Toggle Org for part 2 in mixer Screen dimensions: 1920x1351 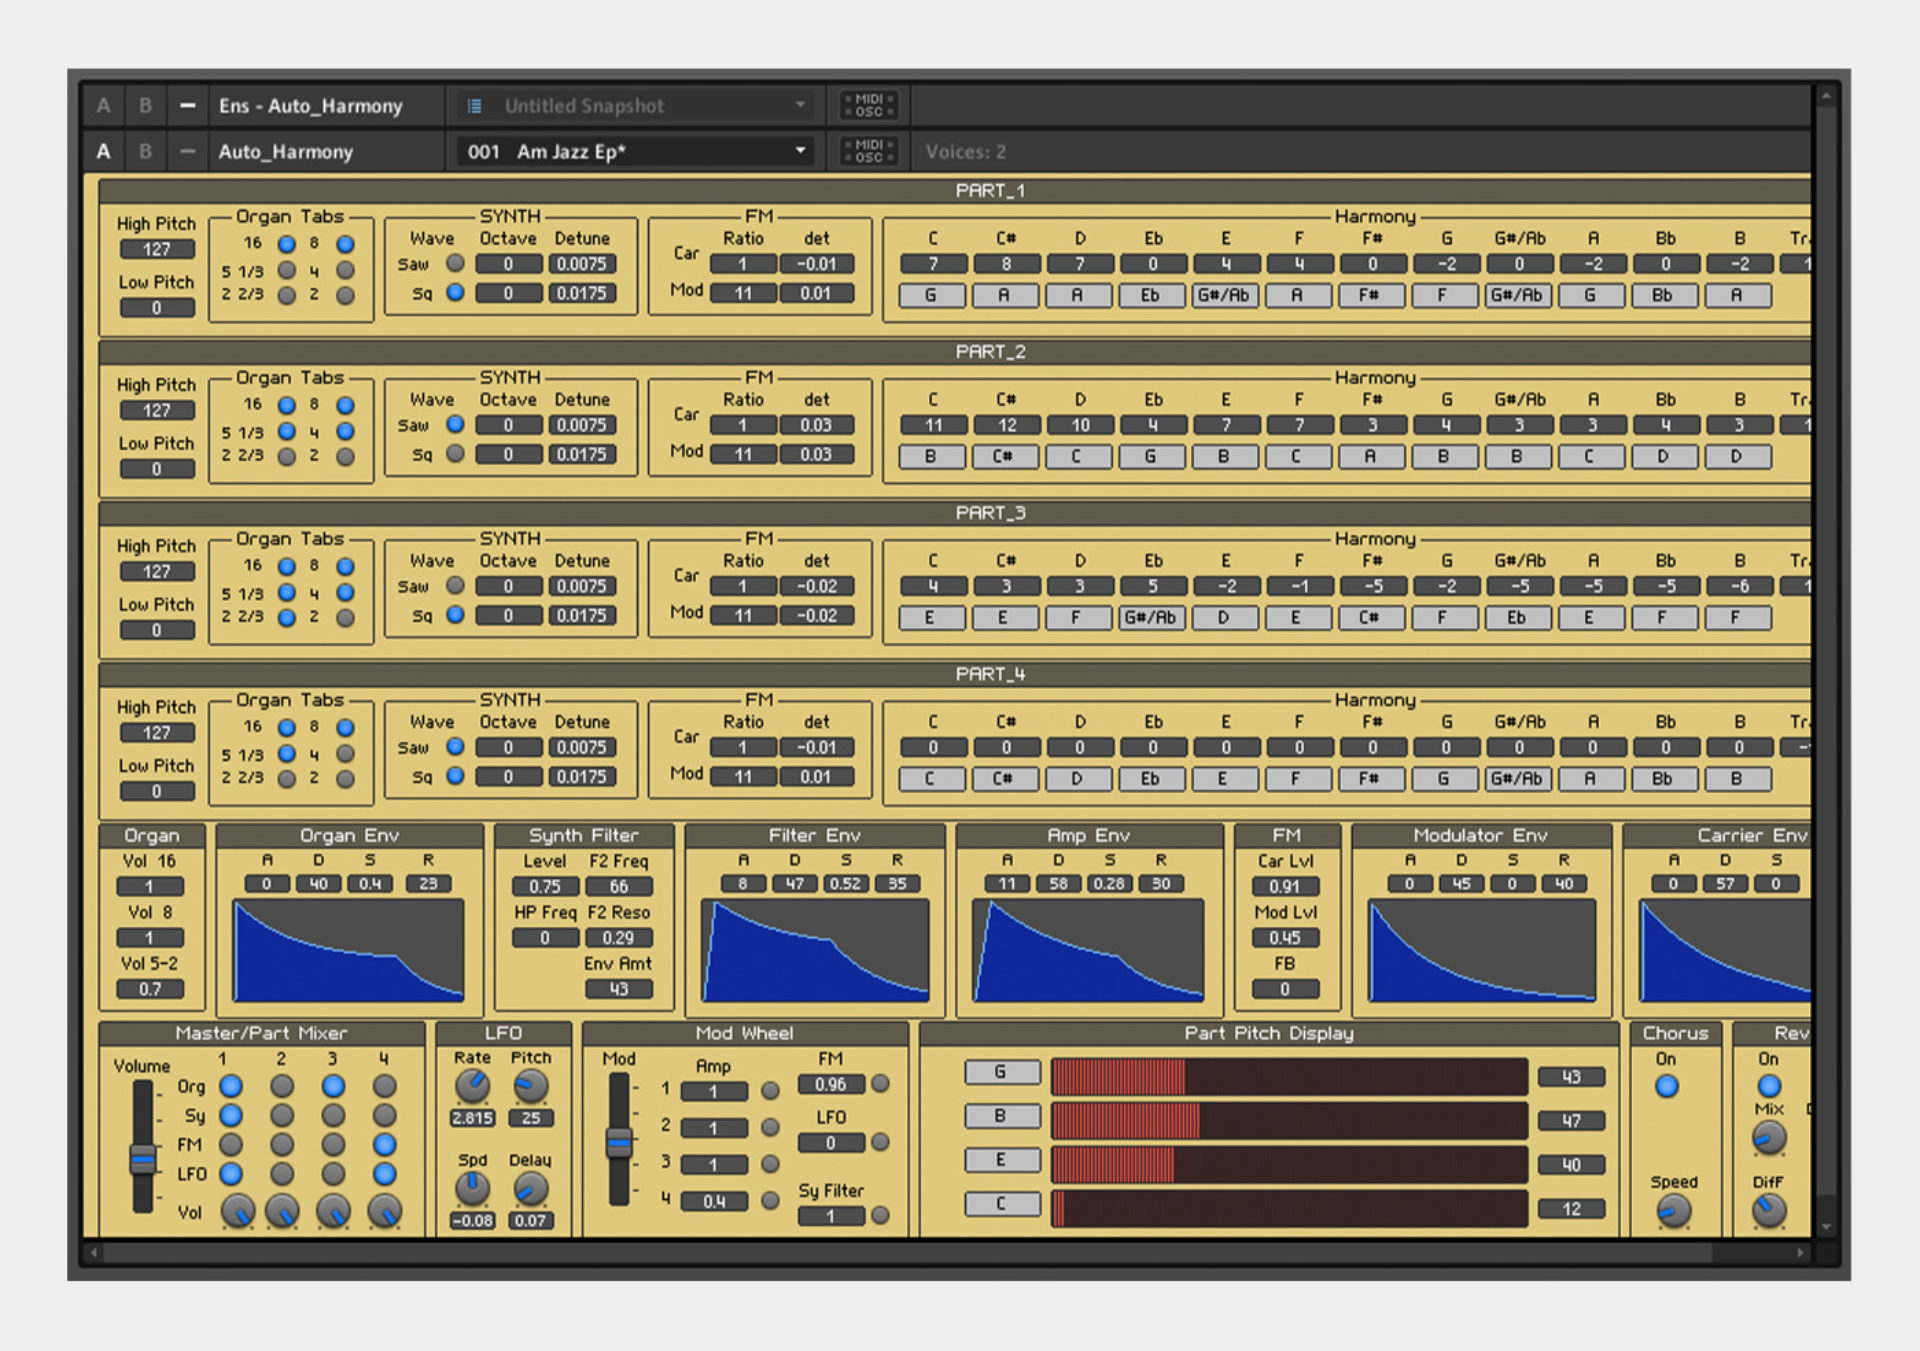click(x=282, y=1086)
